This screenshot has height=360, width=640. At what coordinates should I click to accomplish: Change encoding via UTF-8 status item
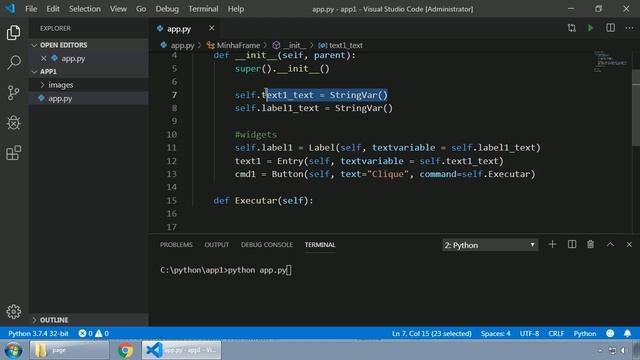529,333
